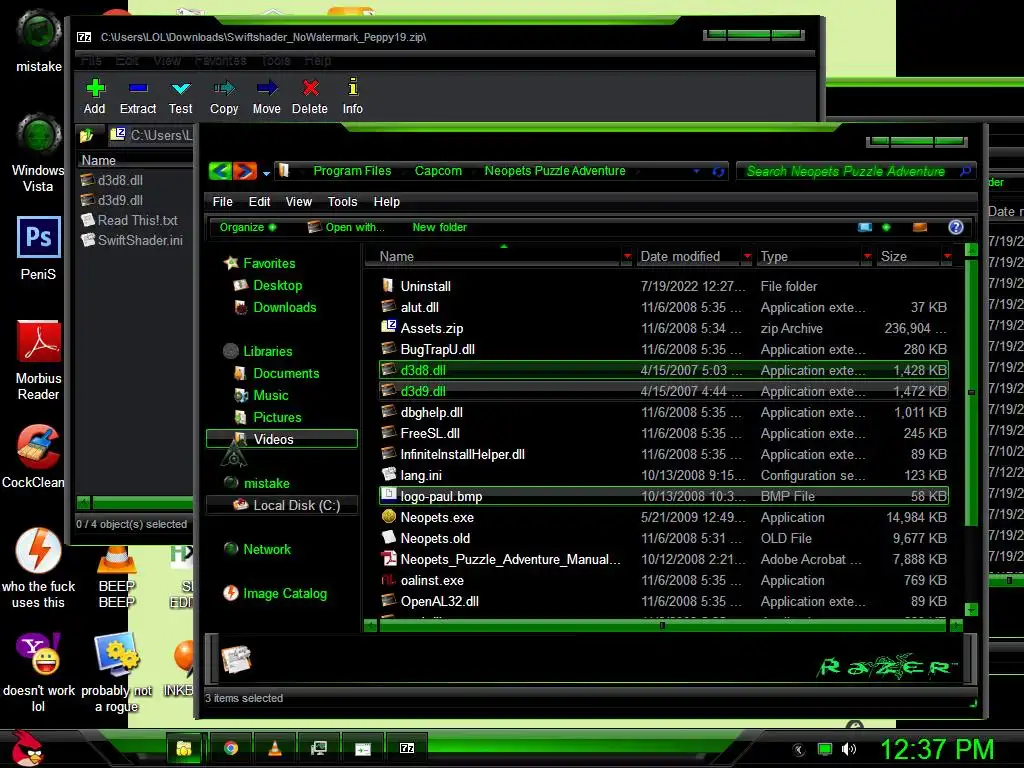Click the Extract icon in 7-Zip
Screen dimensions: 1024x768
(x=138, y=96)
